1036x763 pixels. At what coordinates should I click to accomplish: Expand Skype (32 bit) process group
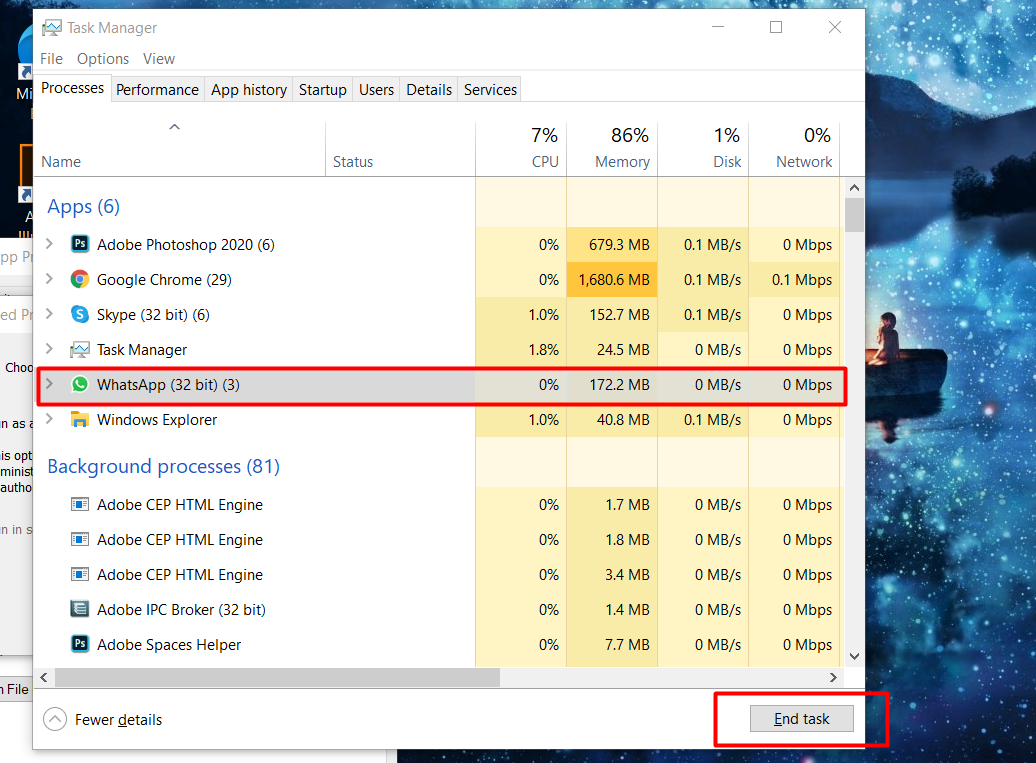pos(50,314)
